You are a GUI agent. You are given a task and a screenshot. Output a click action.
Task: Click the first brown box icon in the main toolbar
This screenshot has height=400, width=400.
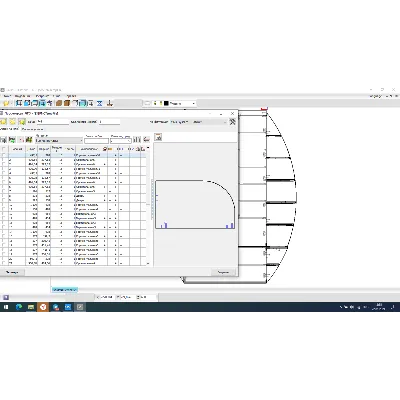click(59, 103)
